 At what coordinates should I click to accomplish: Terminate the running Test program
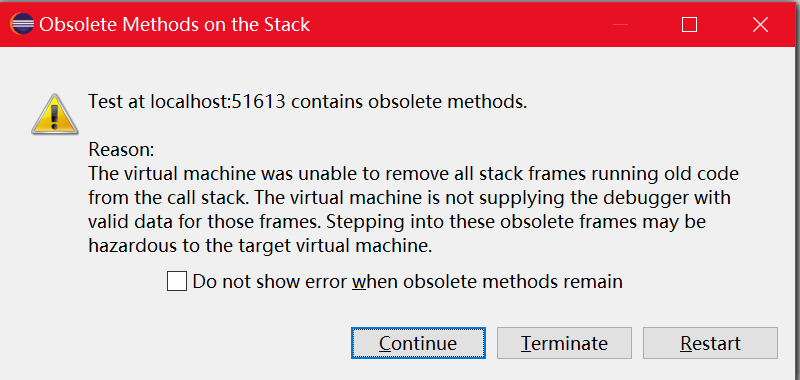pos(564,343)
